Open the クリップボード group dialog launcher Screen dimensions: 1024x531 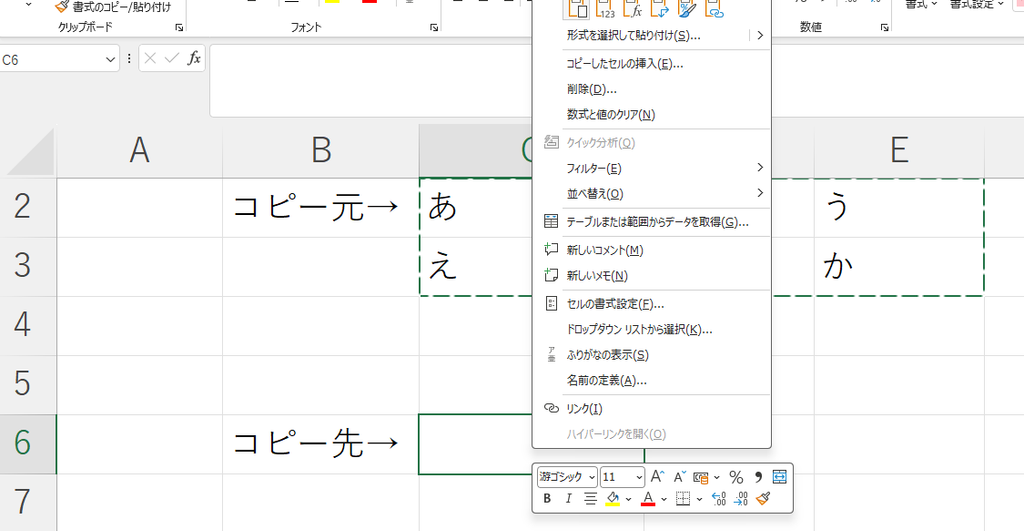click(x=179, y=27)
